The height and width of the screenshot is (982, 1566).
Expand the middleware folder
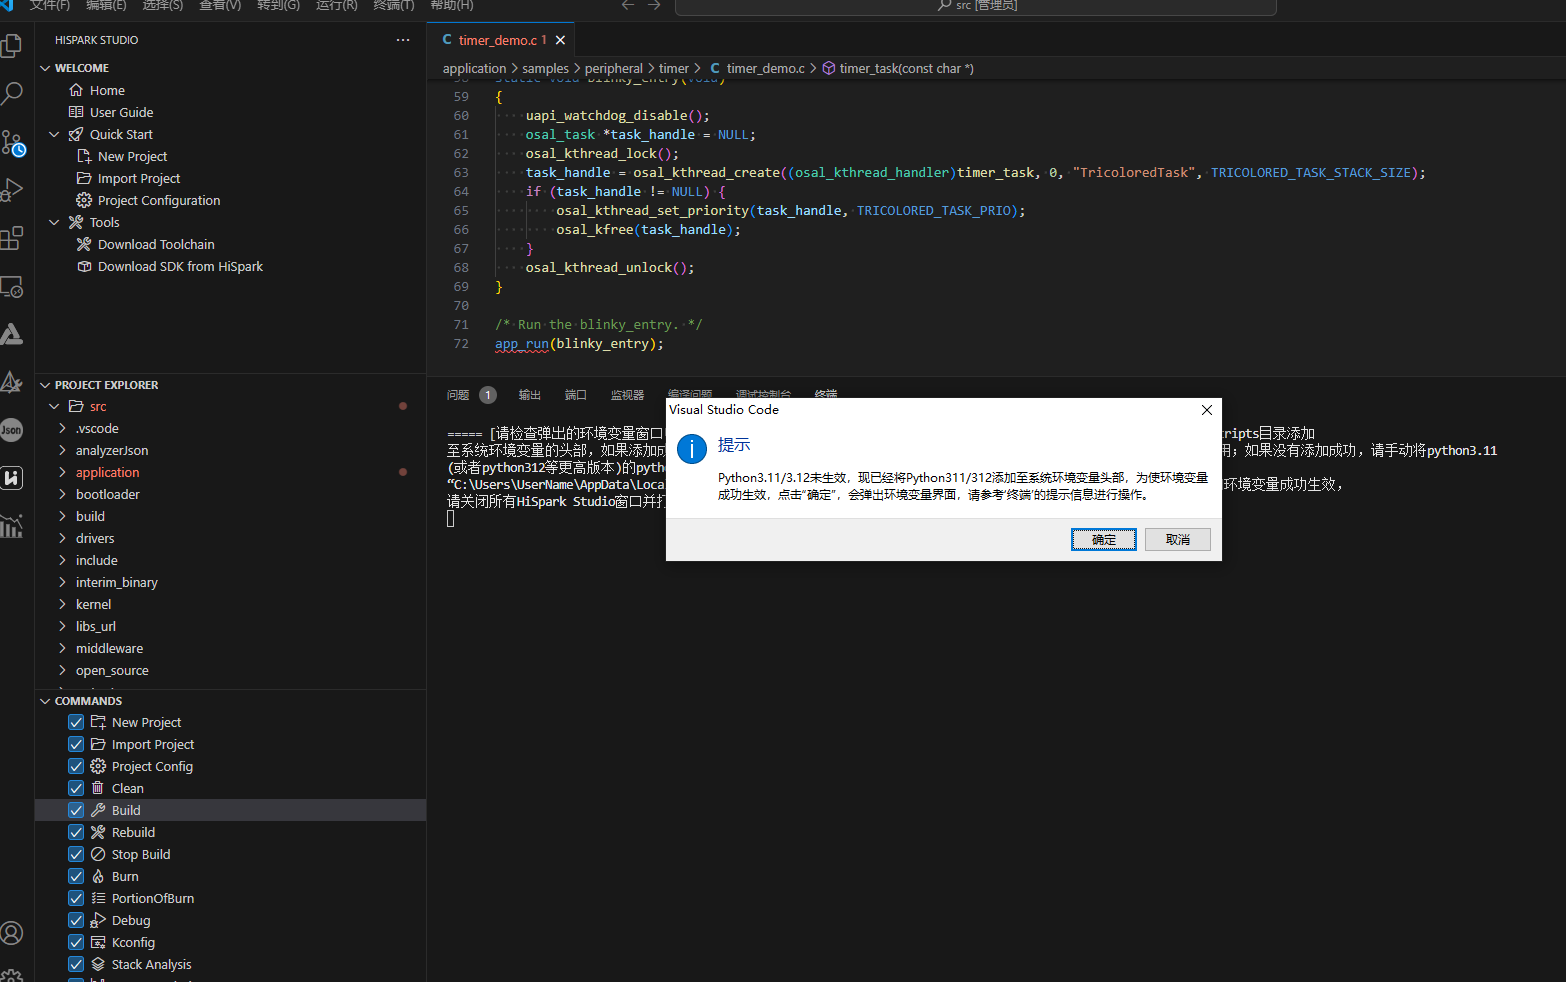[109, 648]
